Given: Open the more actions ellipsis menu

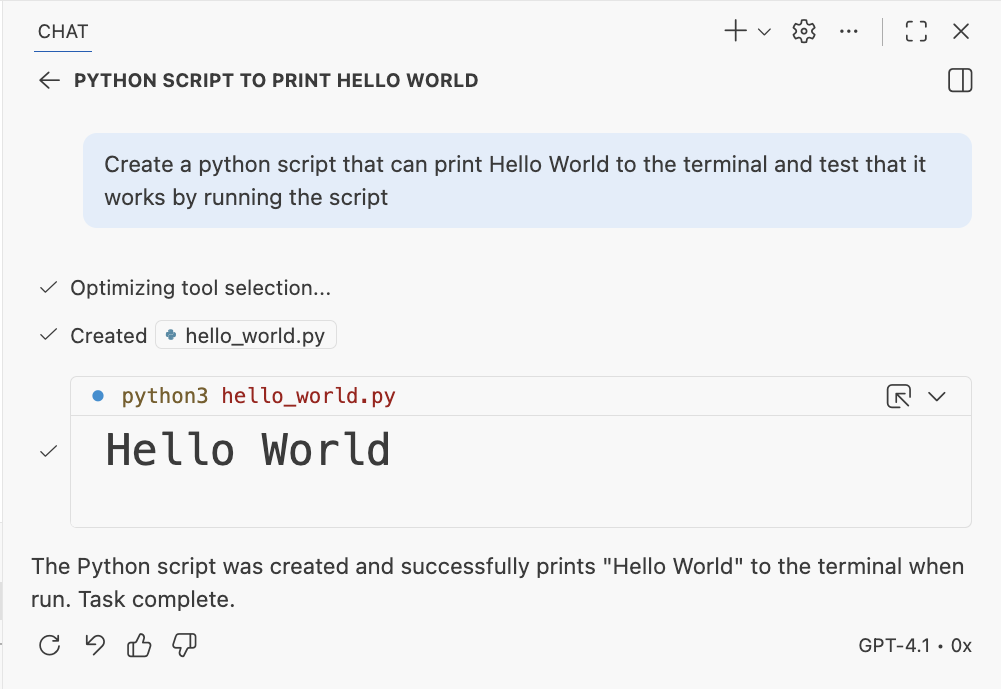Looking at the screenshot, I should [849, 32].
